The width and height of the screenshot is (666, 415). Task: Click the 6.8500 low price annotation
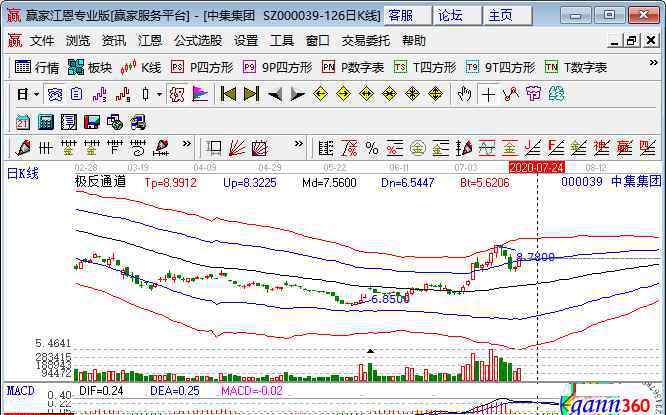point(390,299)
